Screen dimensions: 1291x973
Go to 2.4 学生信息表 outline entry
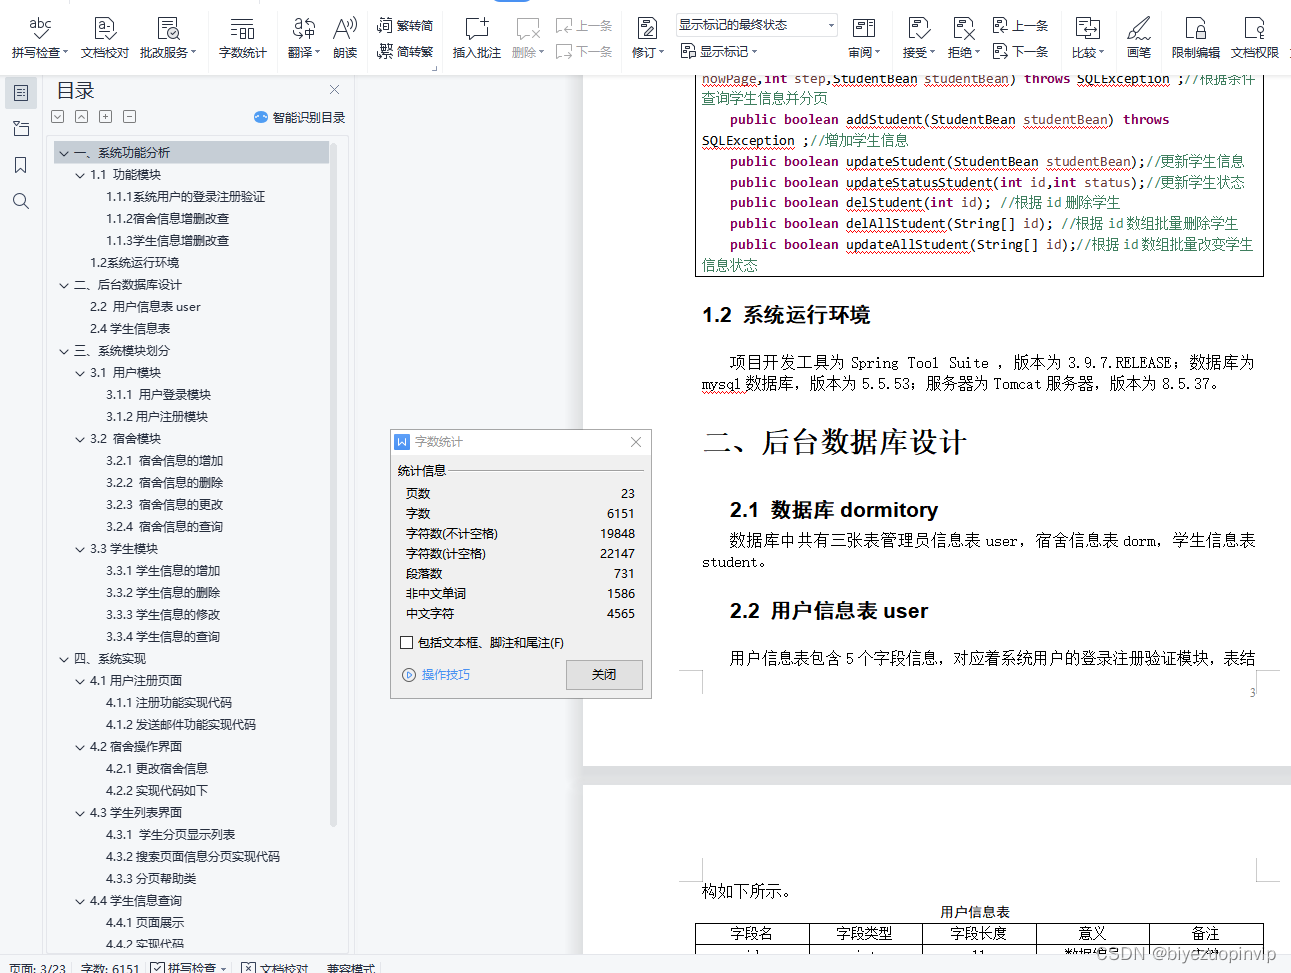(x=130, y=329)
